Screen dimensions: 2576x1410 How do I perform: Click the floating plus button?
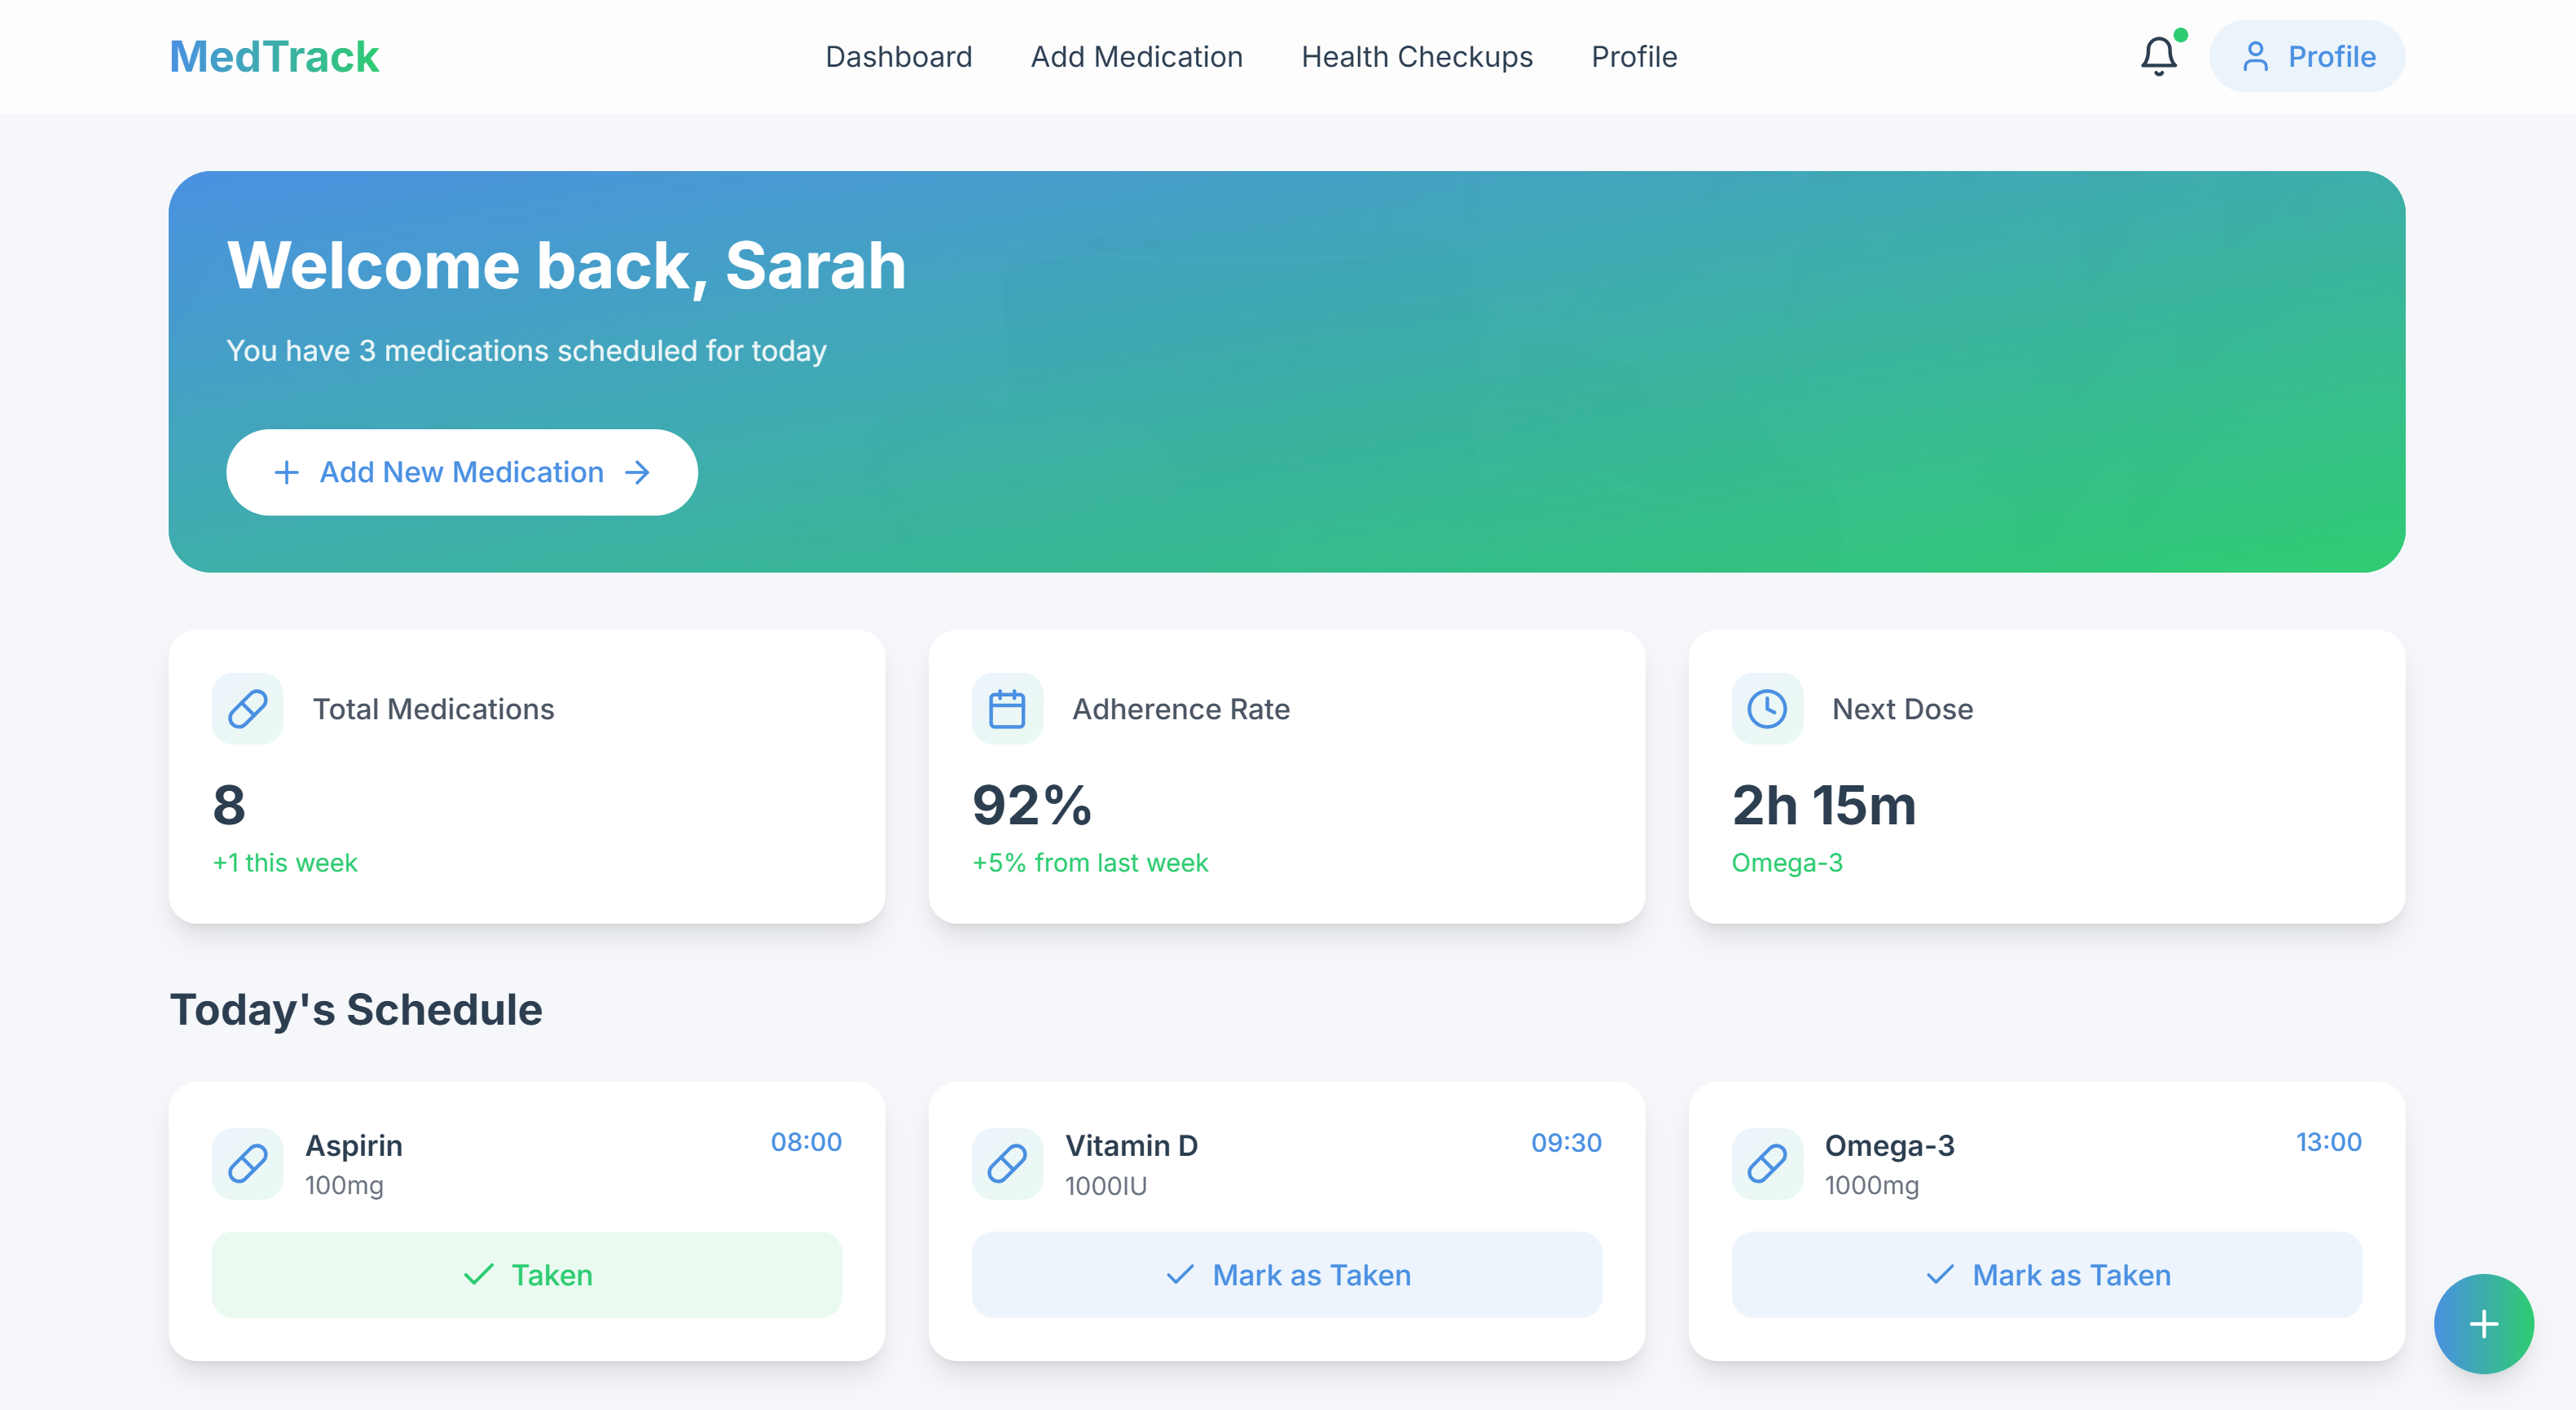2483,1324
